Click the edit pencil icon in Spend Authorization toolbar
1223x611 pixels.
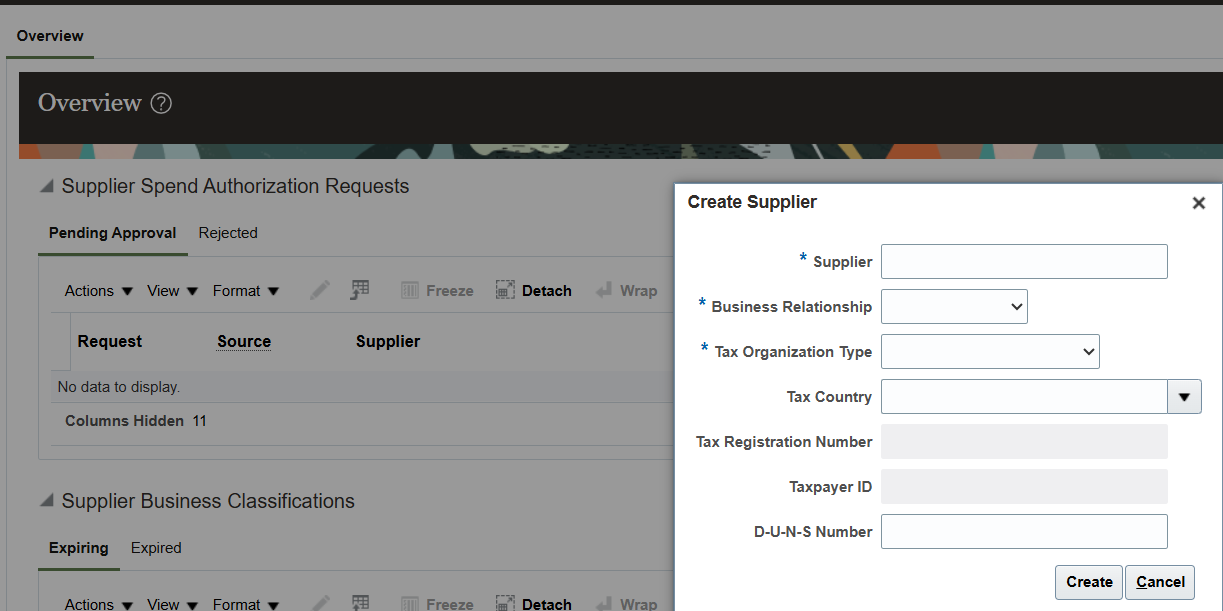[x=320, y=291]
